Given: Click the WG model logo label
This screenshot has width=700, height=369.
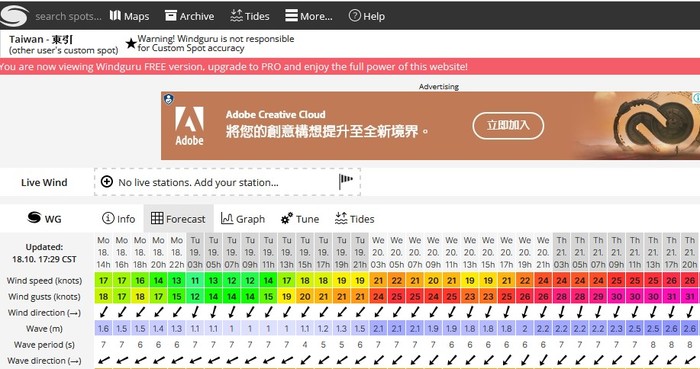Looking at the screenshot, I should point(44,219).
